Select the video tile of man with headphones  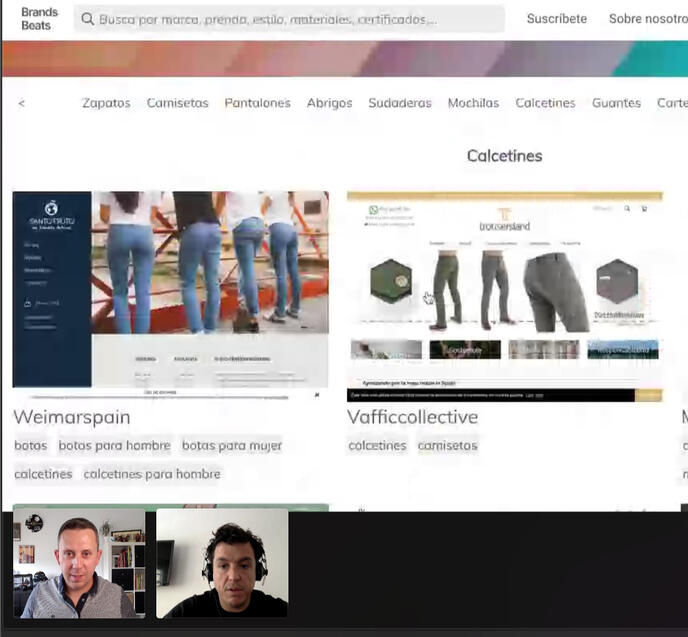[222, 563]
